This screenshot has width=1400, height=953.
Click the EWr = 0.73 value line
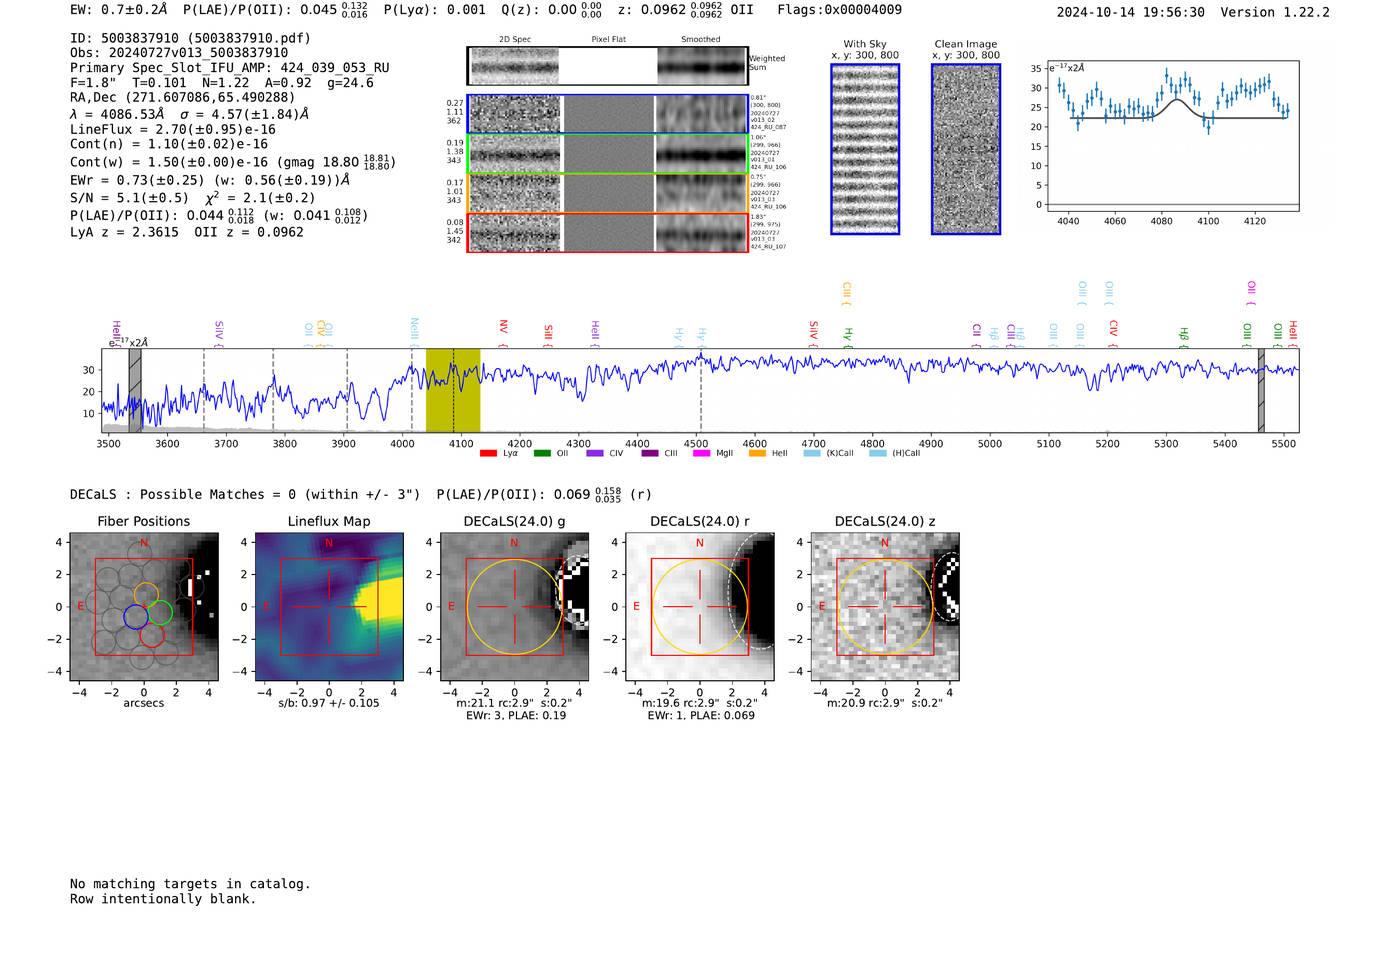point(210,180)
